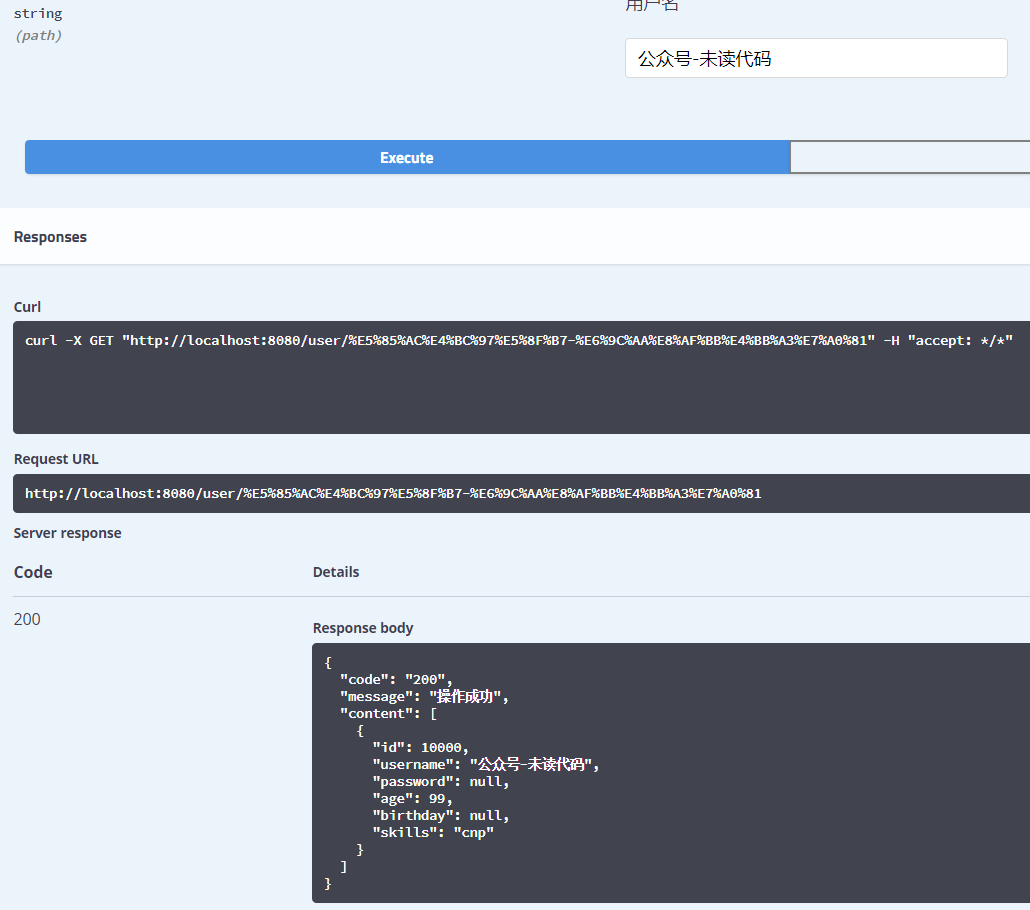The height and width of the screenshot is (910, 1030).
Task: Click the Responses section header
Action: pyautogui.click(x=50, y=237)
